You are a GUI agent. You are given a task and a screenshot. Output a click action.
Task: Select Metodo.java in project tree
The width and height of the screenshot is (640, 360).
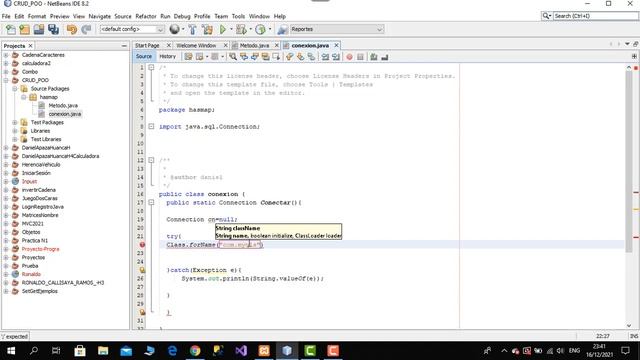click(x=63, y=105)
